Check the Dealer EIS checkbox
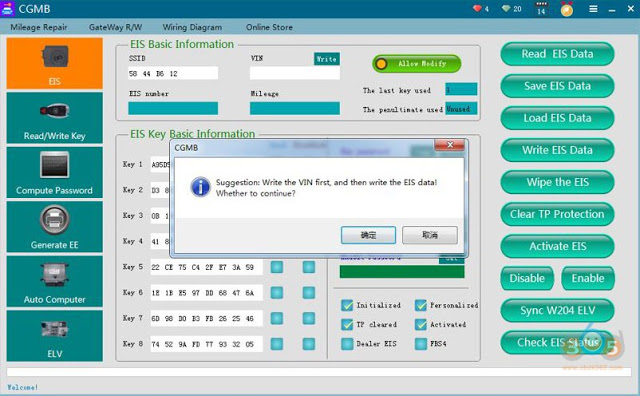The height and width of the screenshot is (396, 640). pyautogui.click(x=347, y=344)
